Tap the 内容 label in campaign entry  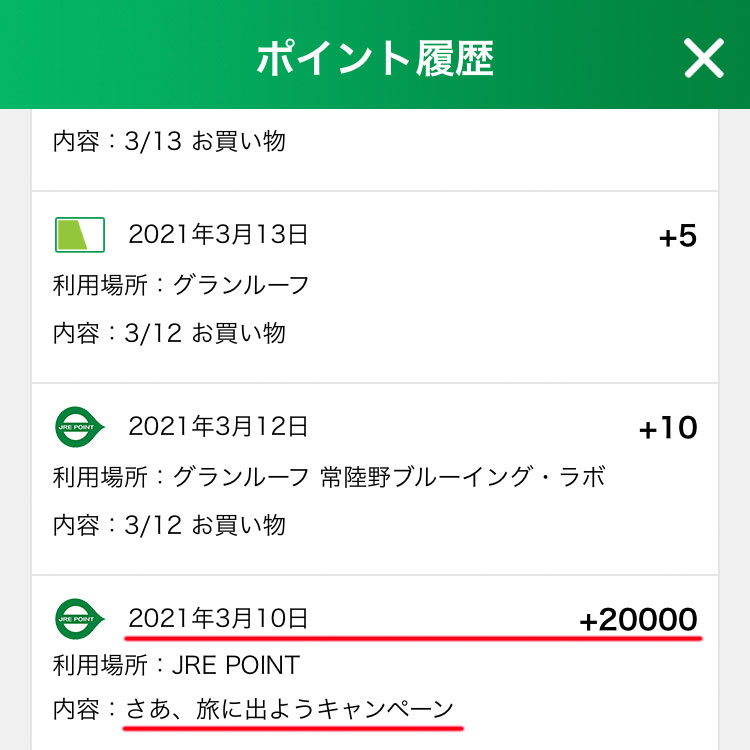pyautogui.click(x=76, y=709)
